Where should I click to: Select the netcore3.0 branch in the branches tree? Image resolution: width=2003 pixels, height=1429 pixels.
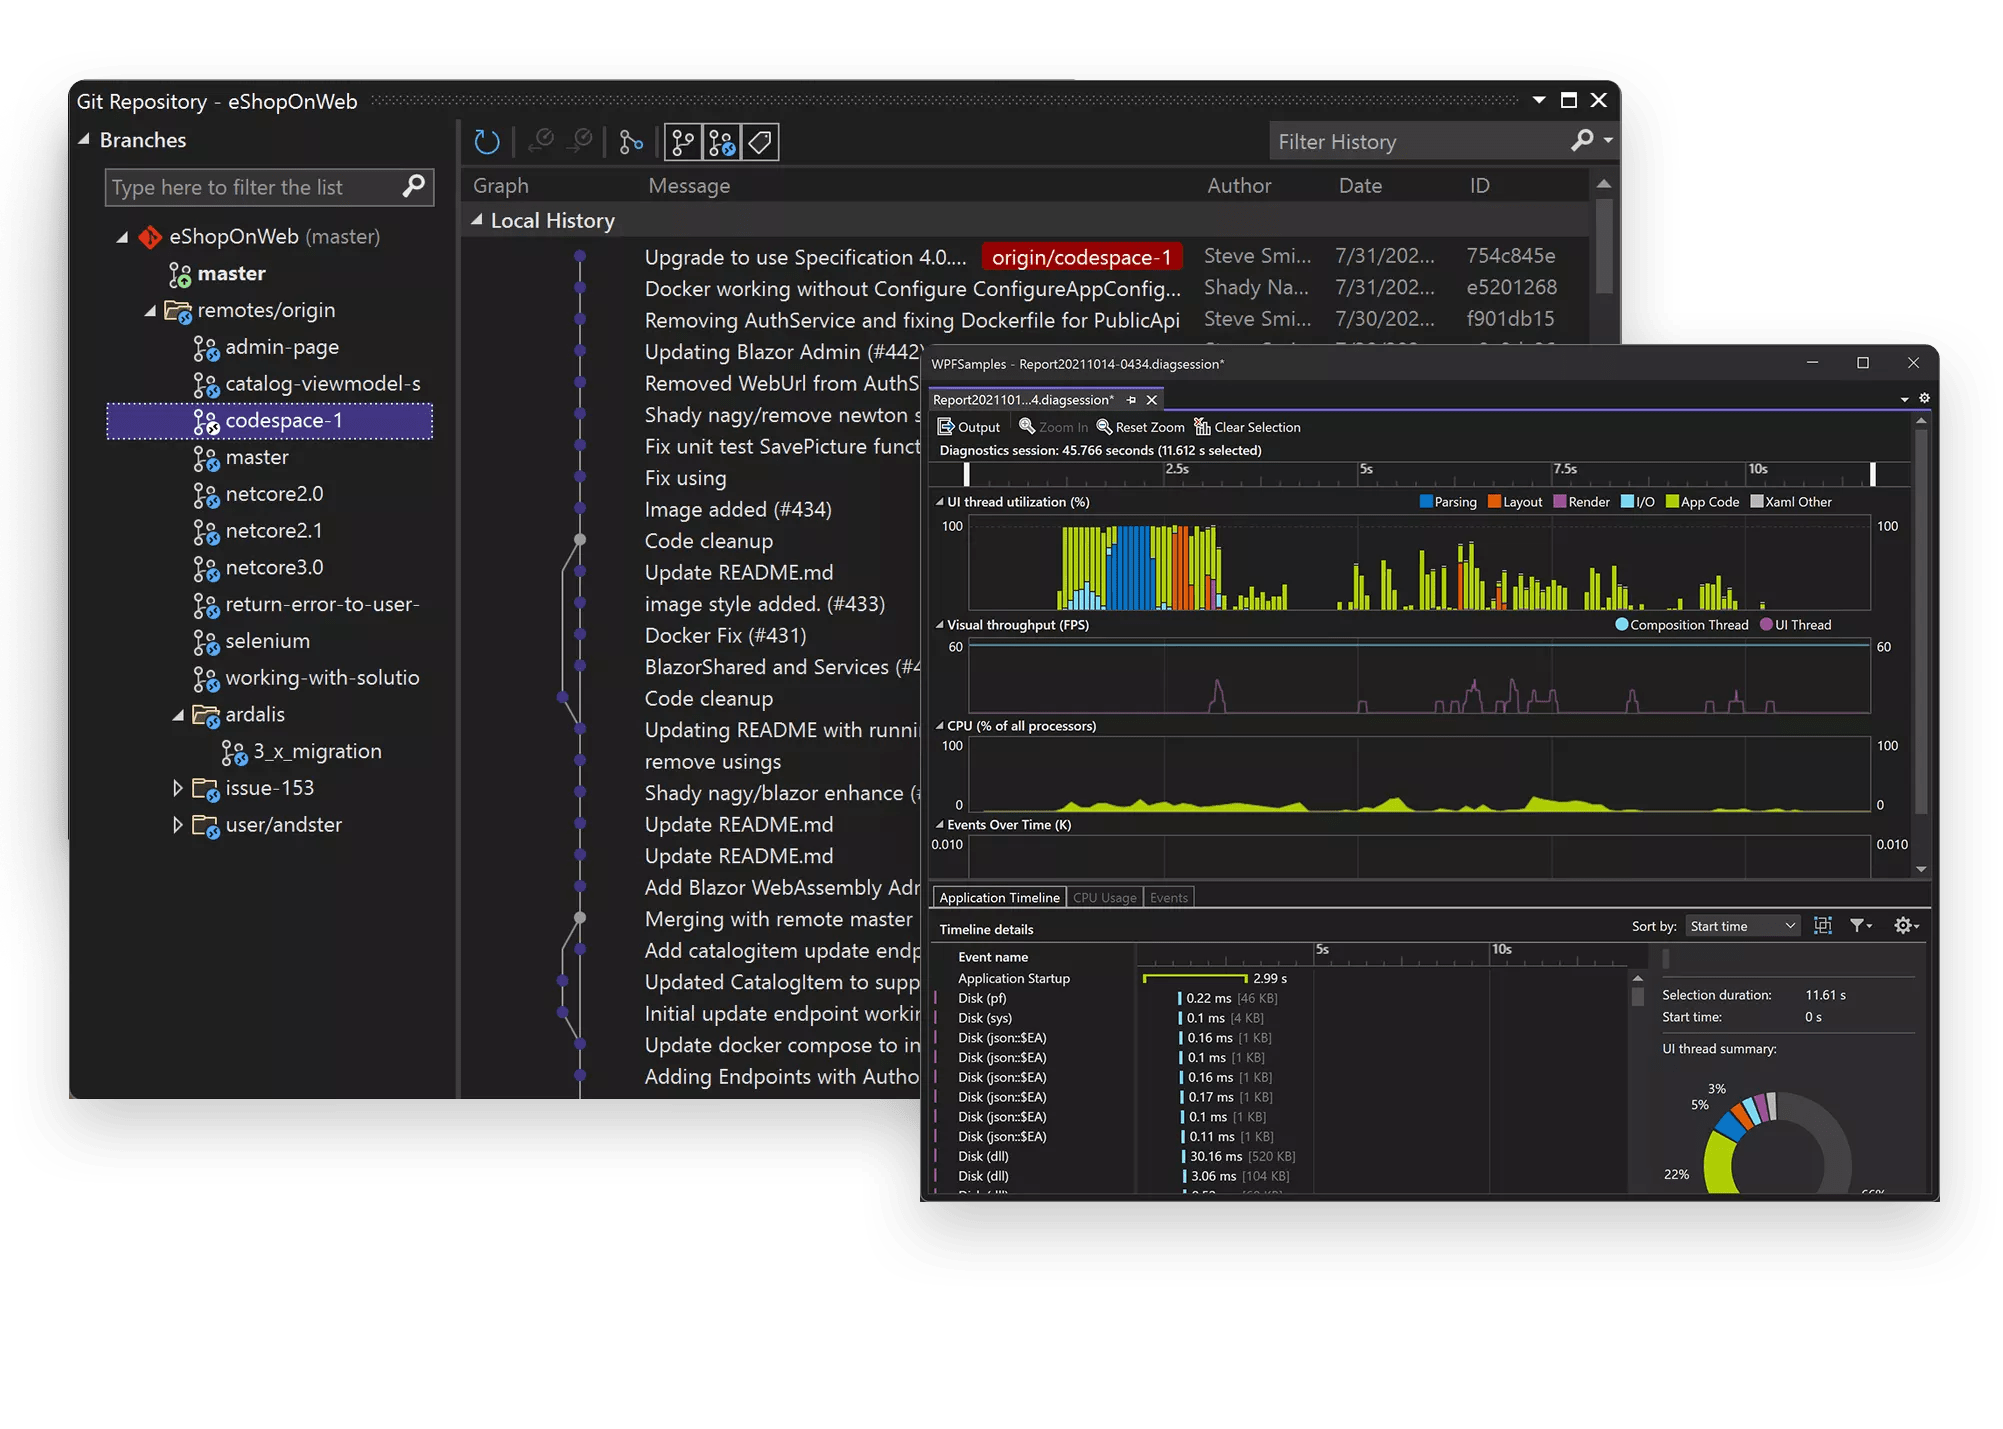(x=275, y=567)
